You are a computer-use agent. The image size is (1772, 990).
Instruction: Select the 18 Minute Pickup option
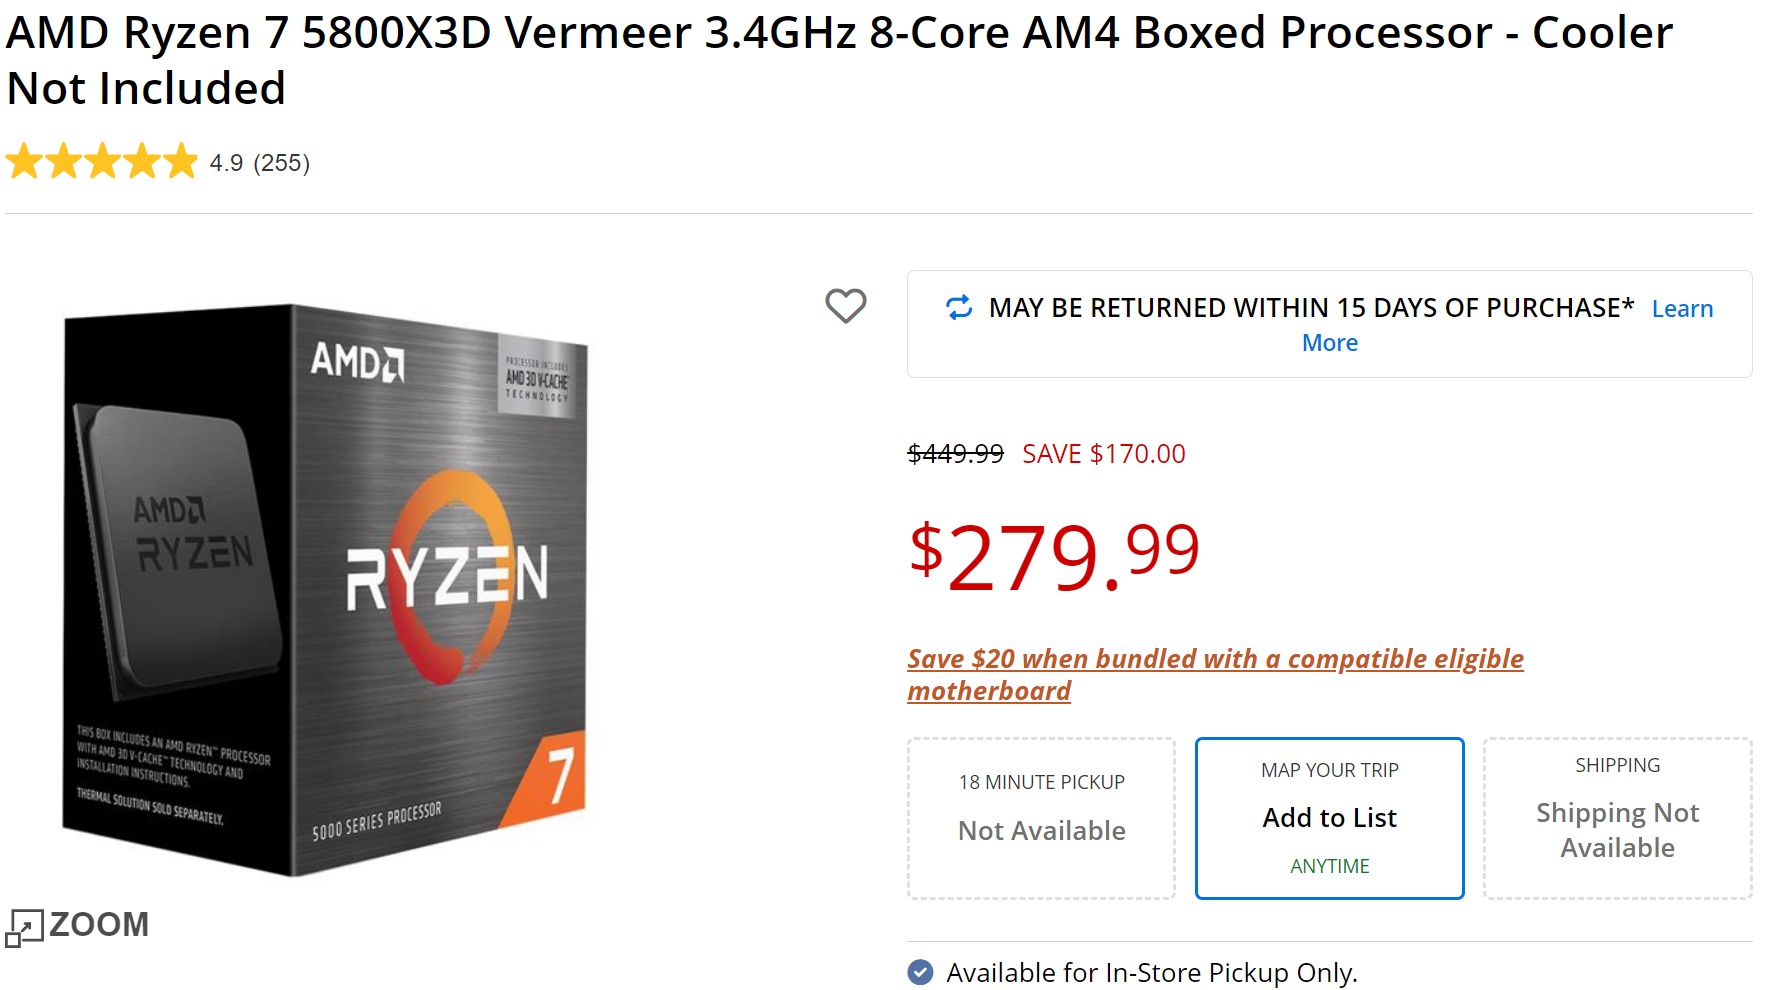tap(1041, 818)
